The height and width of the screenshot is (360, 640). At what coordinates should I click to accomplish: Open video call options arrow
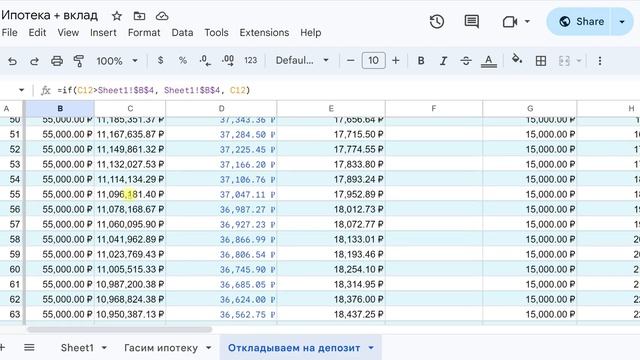tap(527, 21)
